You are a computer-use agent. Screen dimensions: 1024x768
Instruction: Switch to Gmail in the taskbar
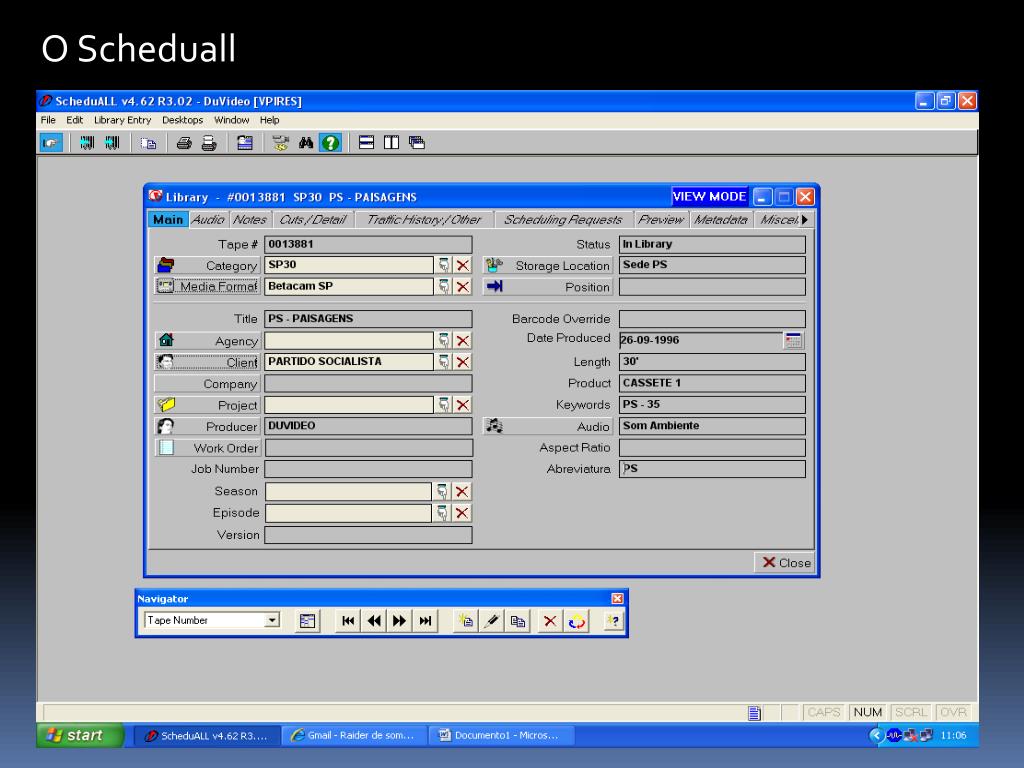[x=355, y=735]
